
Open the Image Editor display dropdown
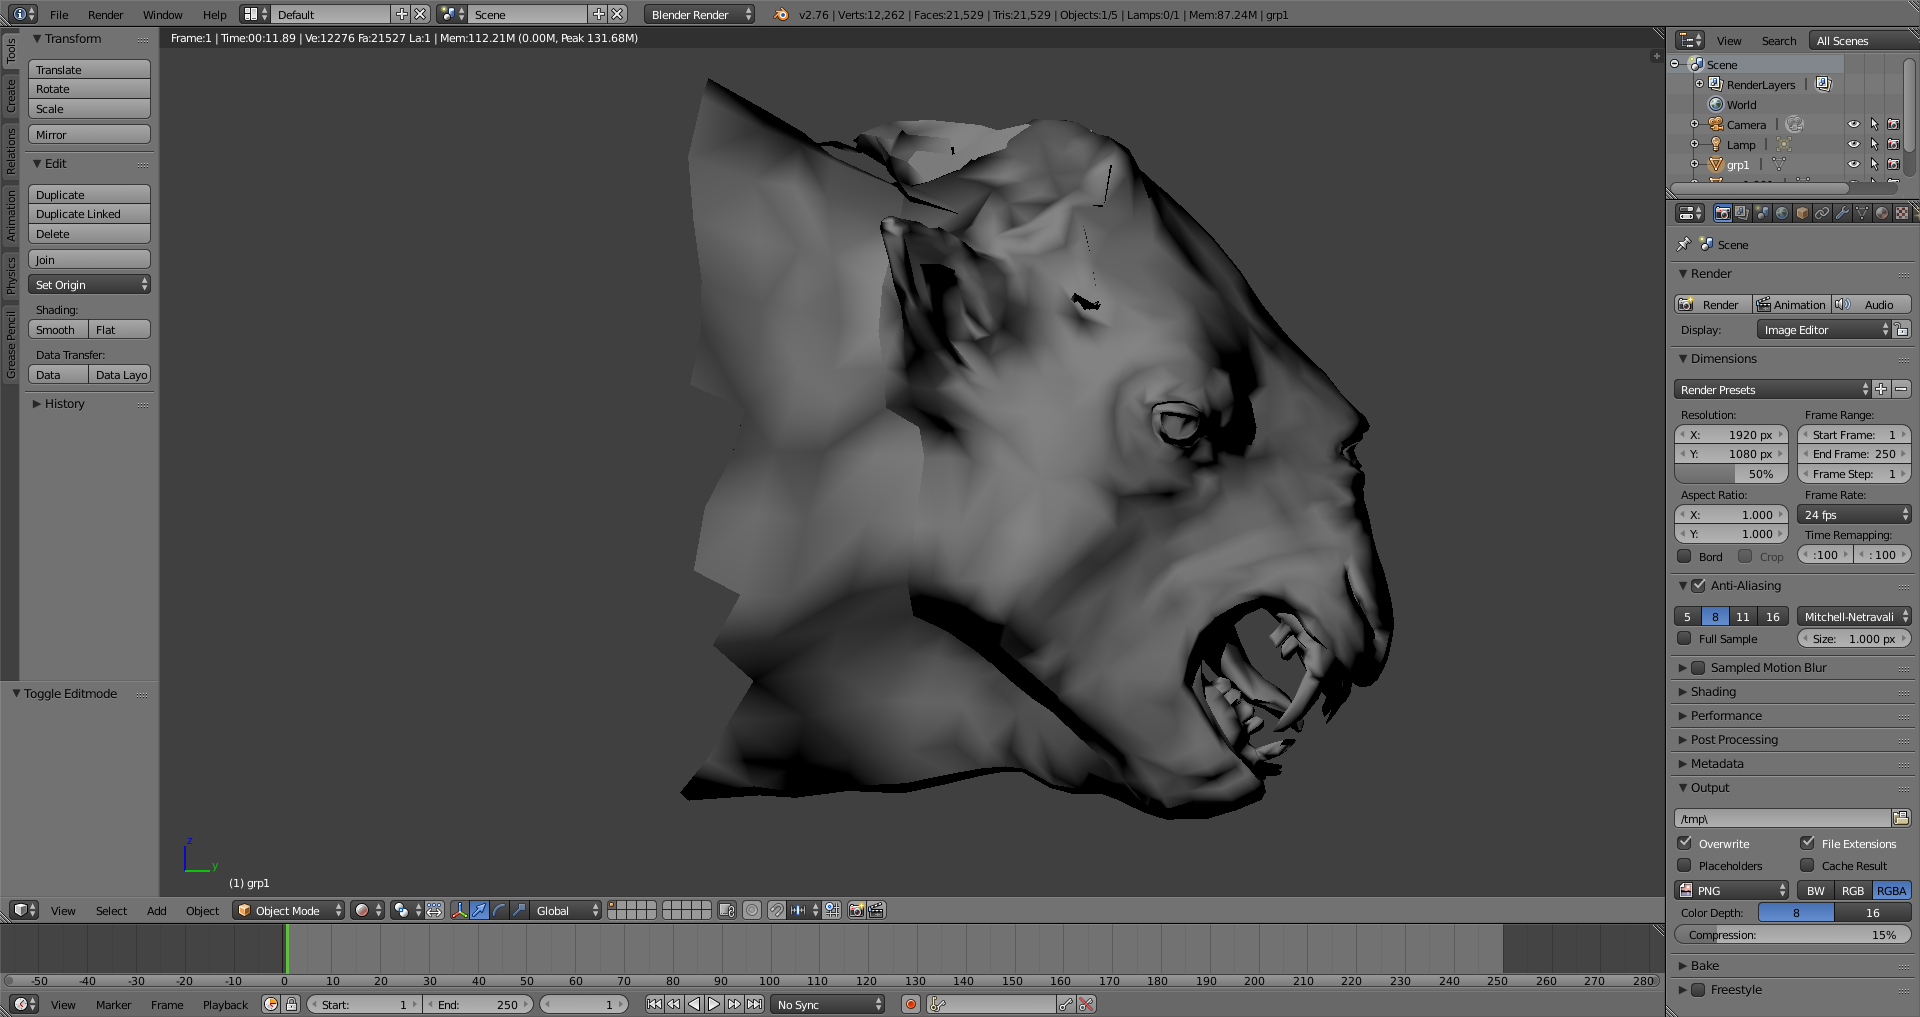tap(1824, 329)
